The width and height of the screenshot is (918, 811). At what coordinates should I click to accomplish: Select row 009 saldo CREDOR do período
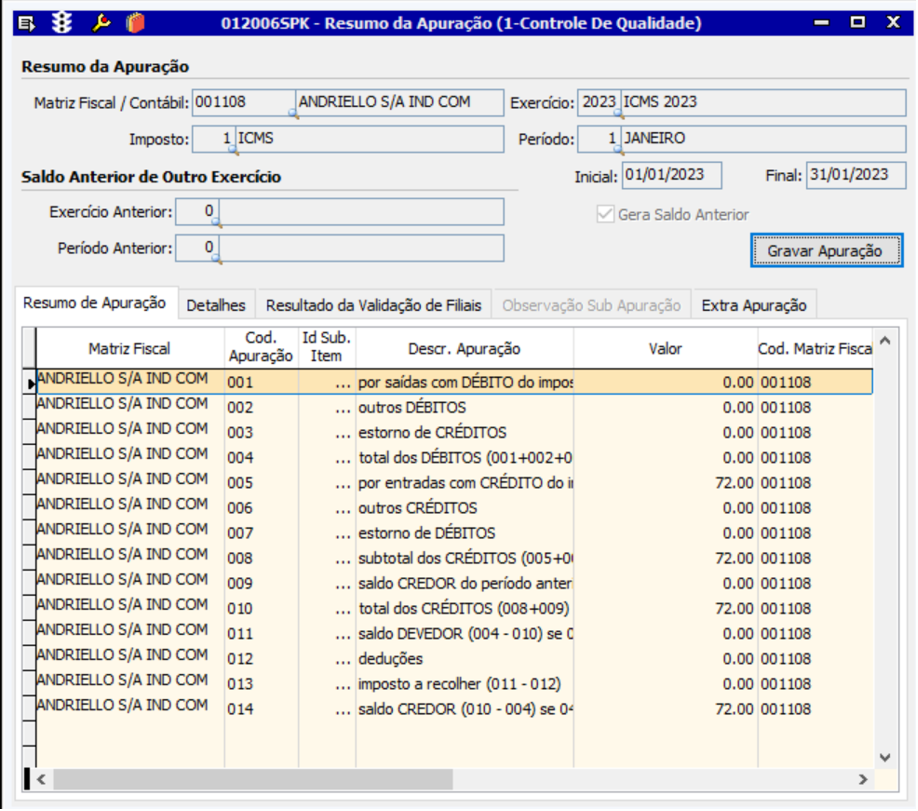454,583
